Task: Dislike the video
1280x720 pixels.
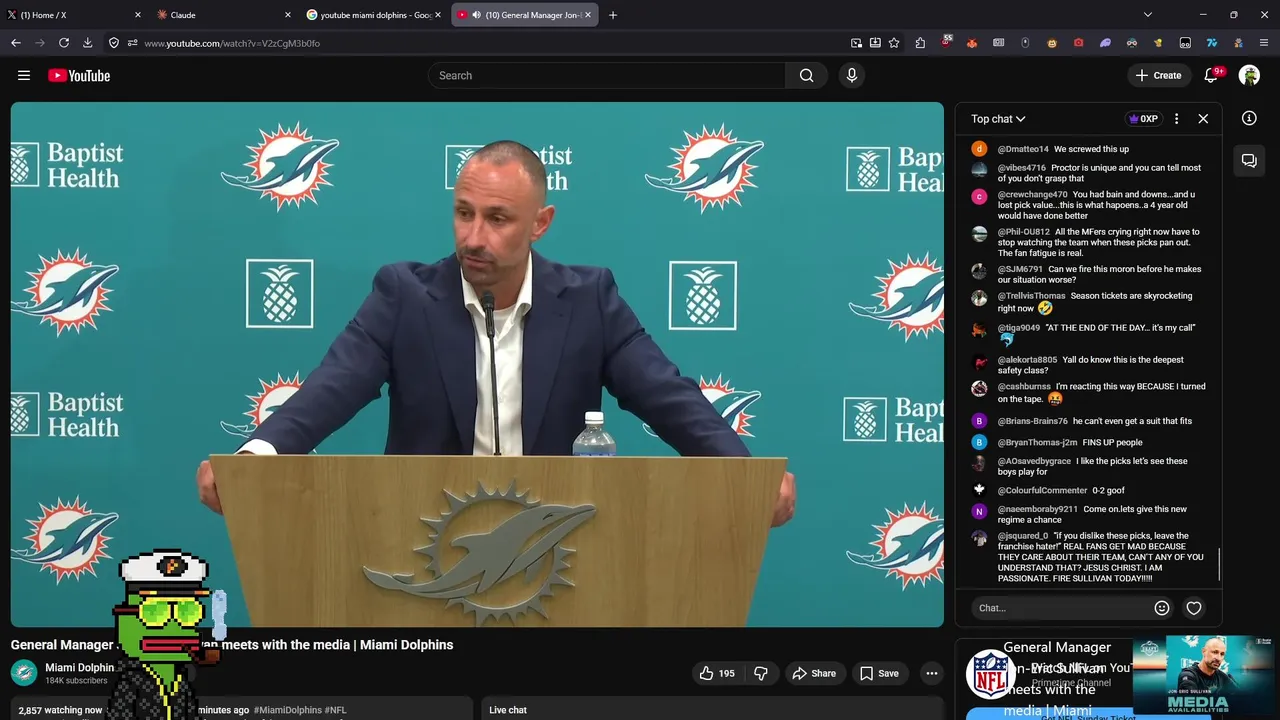Action: click(x=761, y=673)
